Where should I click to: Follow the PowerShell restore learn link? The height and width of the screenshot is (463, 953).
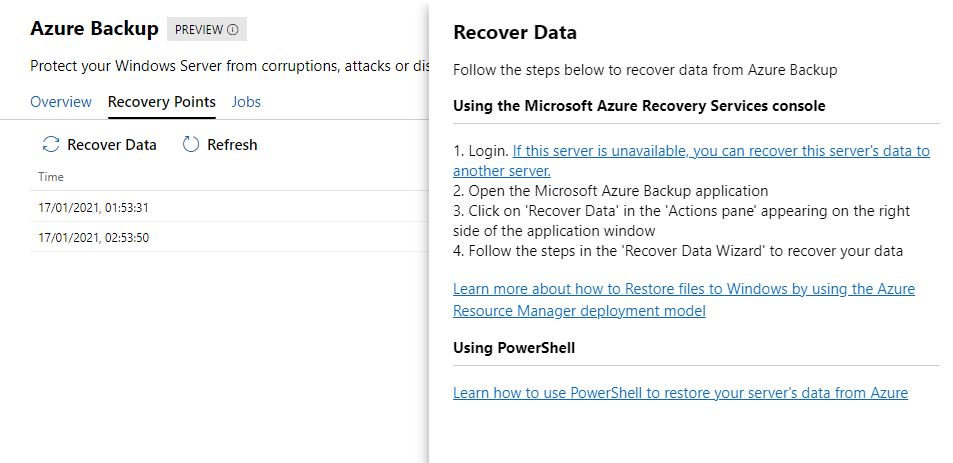(680, 393)
